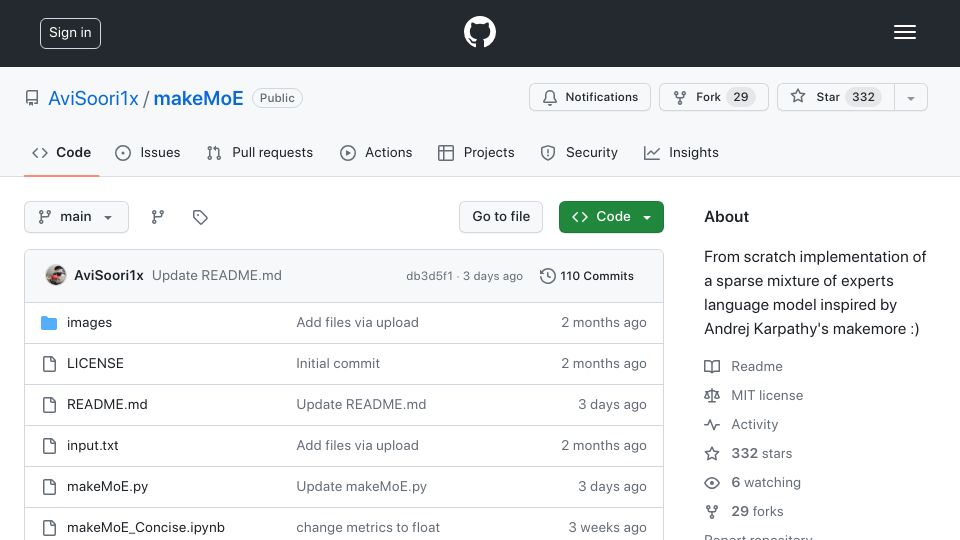
Task: Click the images folder icon
Action: tap(49, 323)
